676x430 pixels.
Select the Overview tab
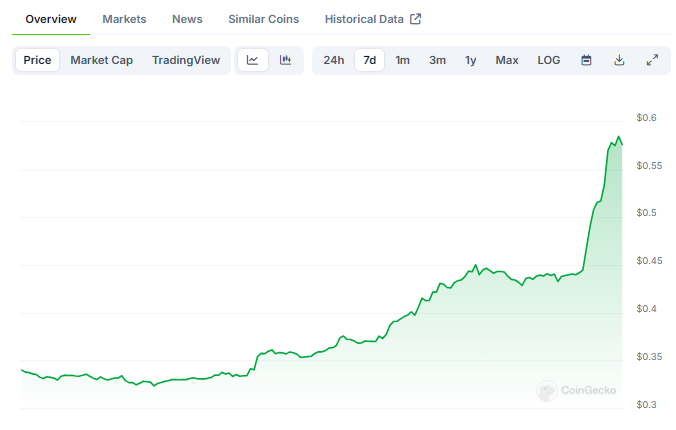click(51, 19)
